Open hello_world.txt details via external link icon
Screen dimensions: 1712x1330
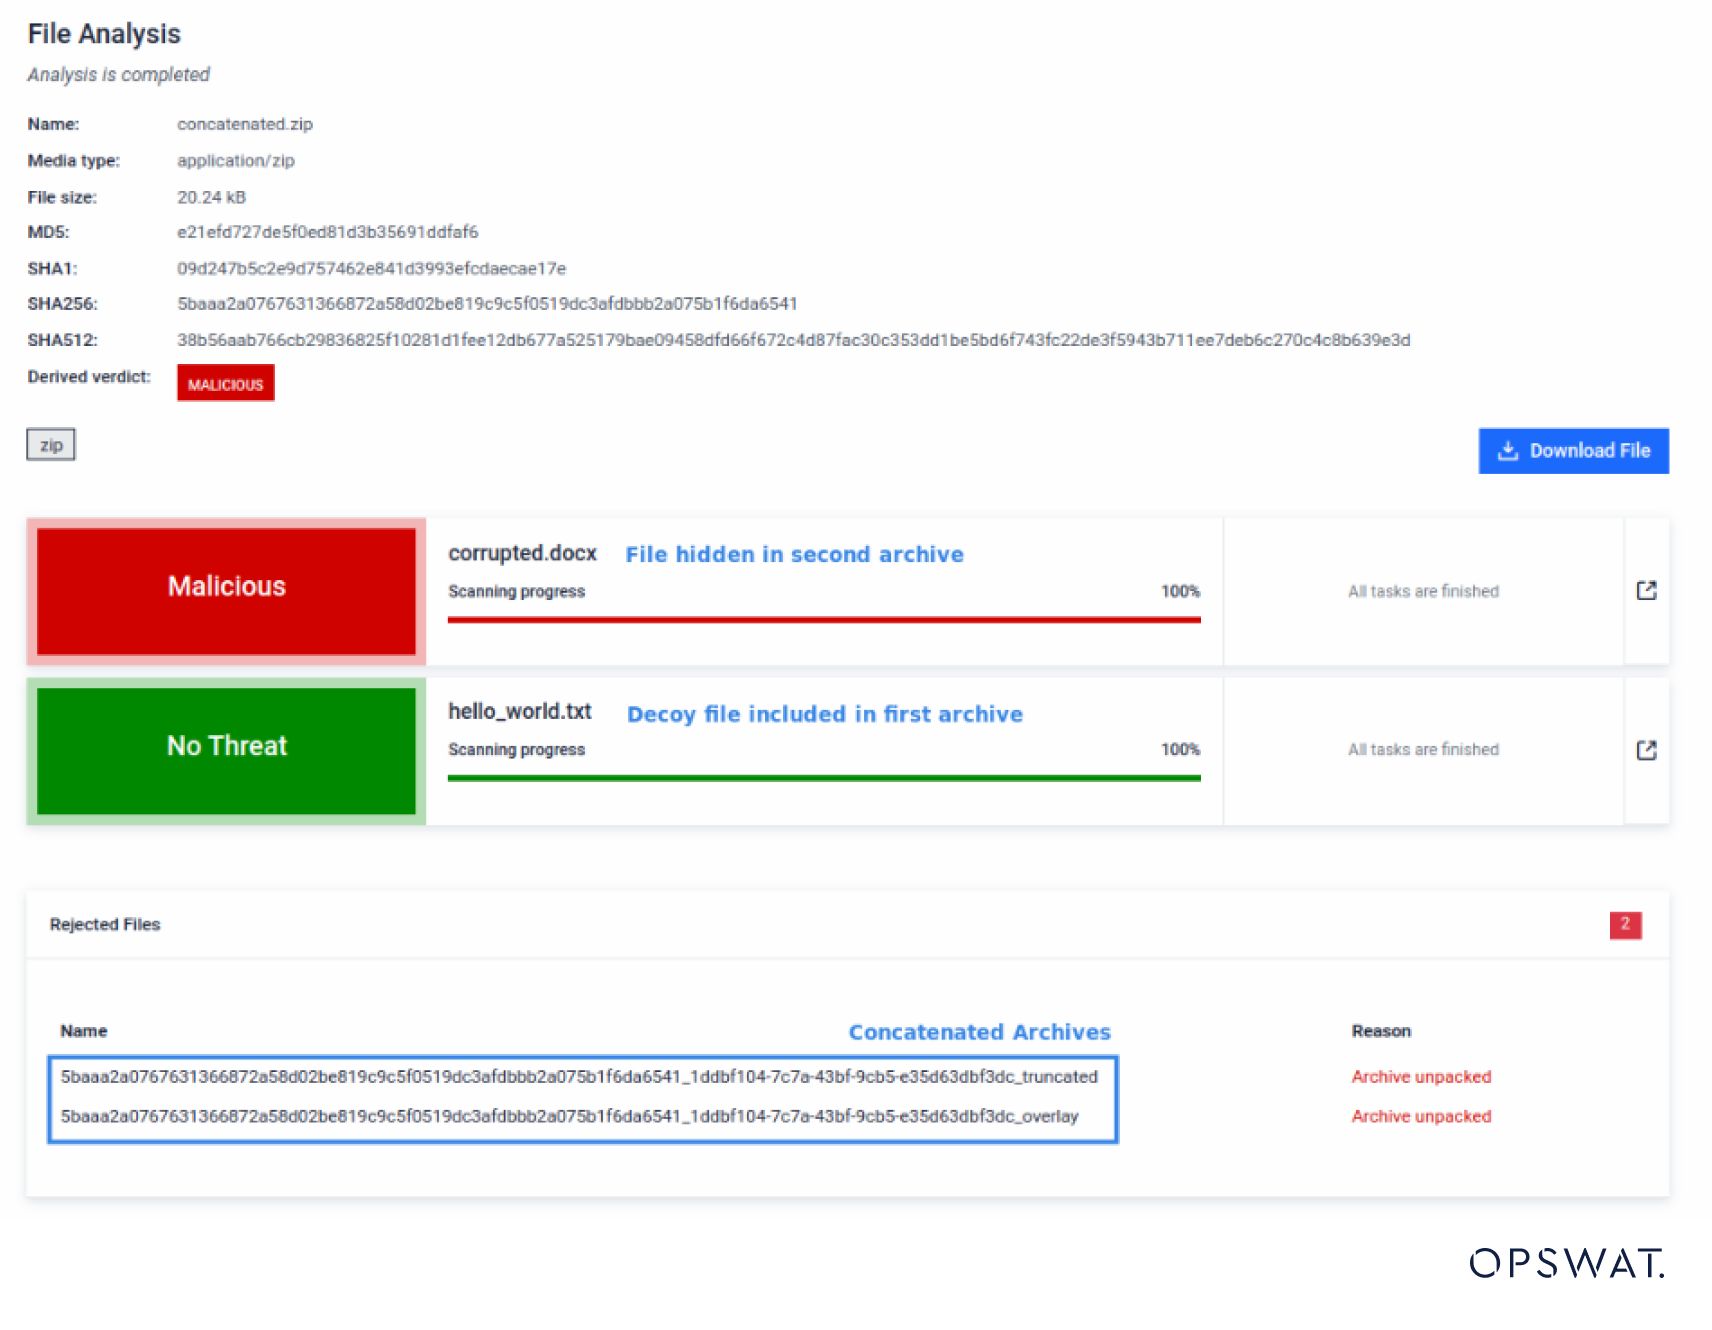(1646, 750)
